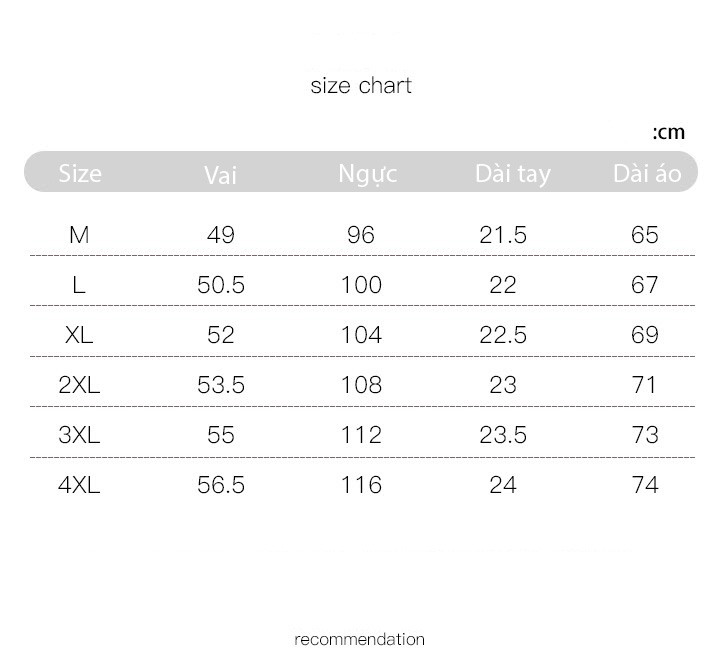Screen dimensions: 720x663
Task: Click chest value 116 in 4XL row
Action: point(361,485)
